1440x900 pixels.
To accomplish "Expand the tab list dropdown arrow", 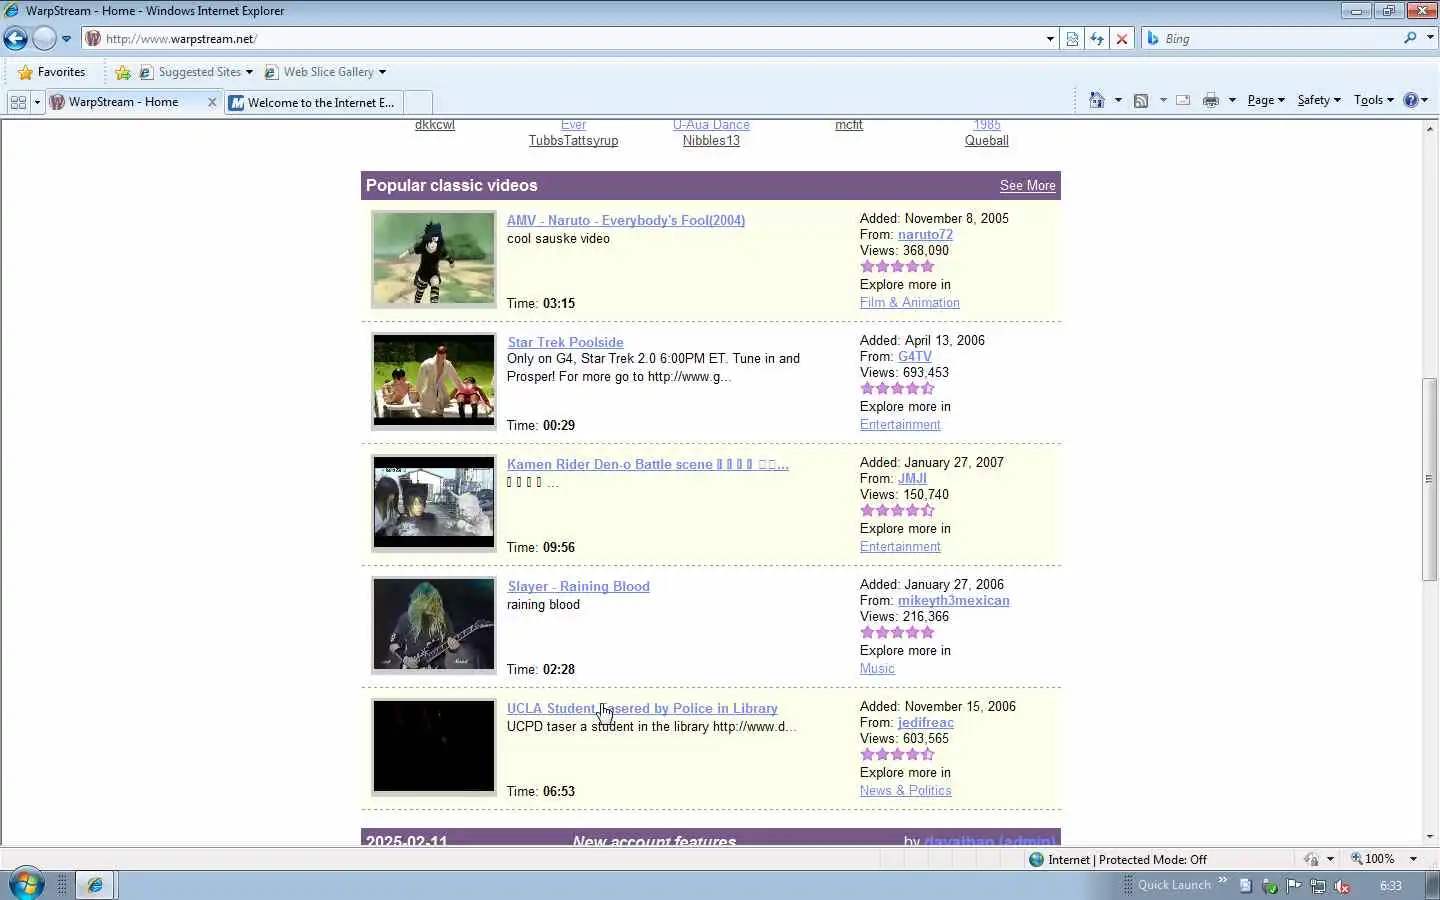I will click(x=37, y=102).
